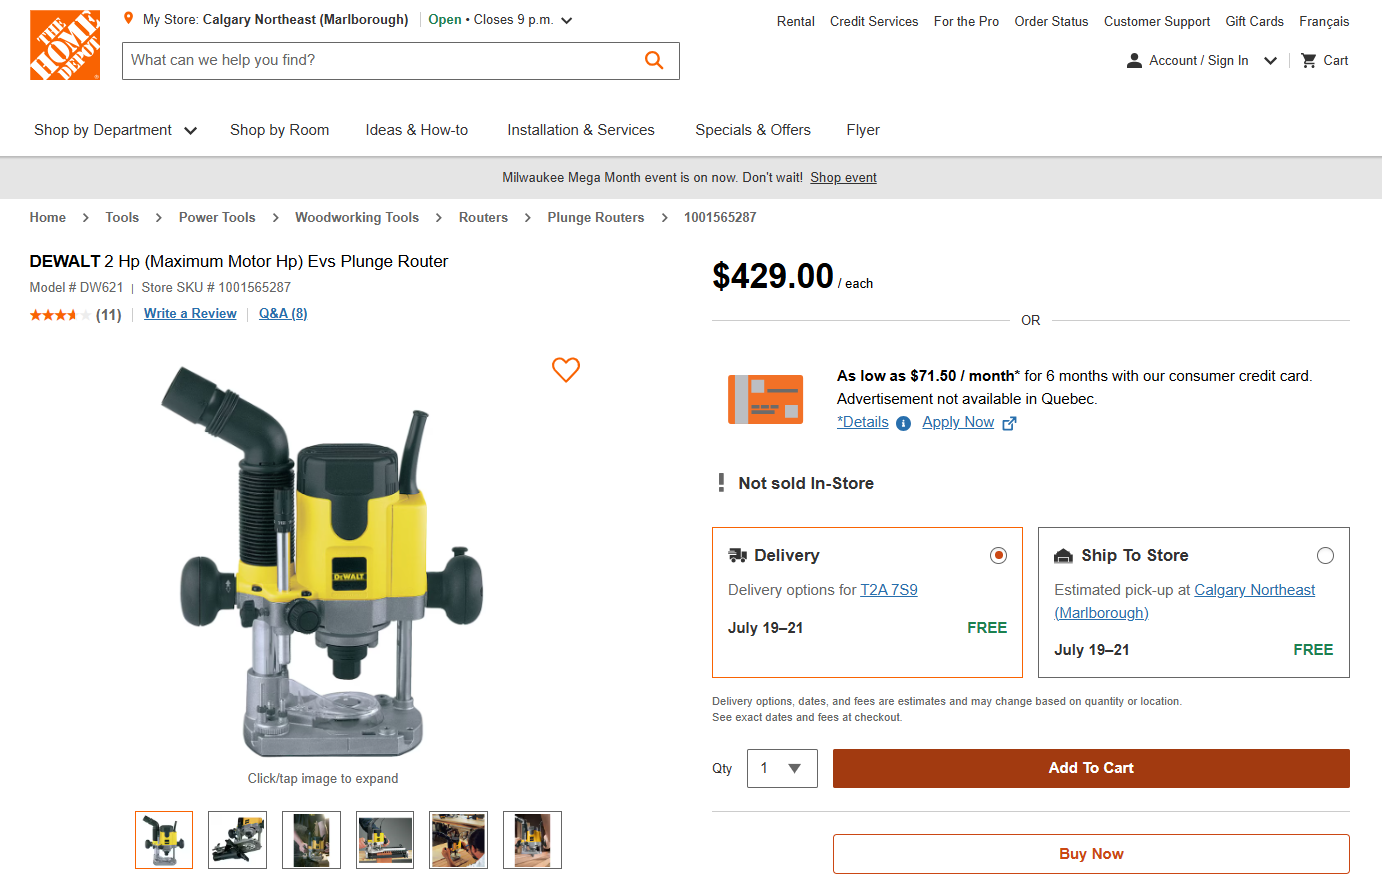Image resolution: width=1382 pixels, height=887 pixels.
Task: Click the orange search magnifier icon
Action: (654, 61)
